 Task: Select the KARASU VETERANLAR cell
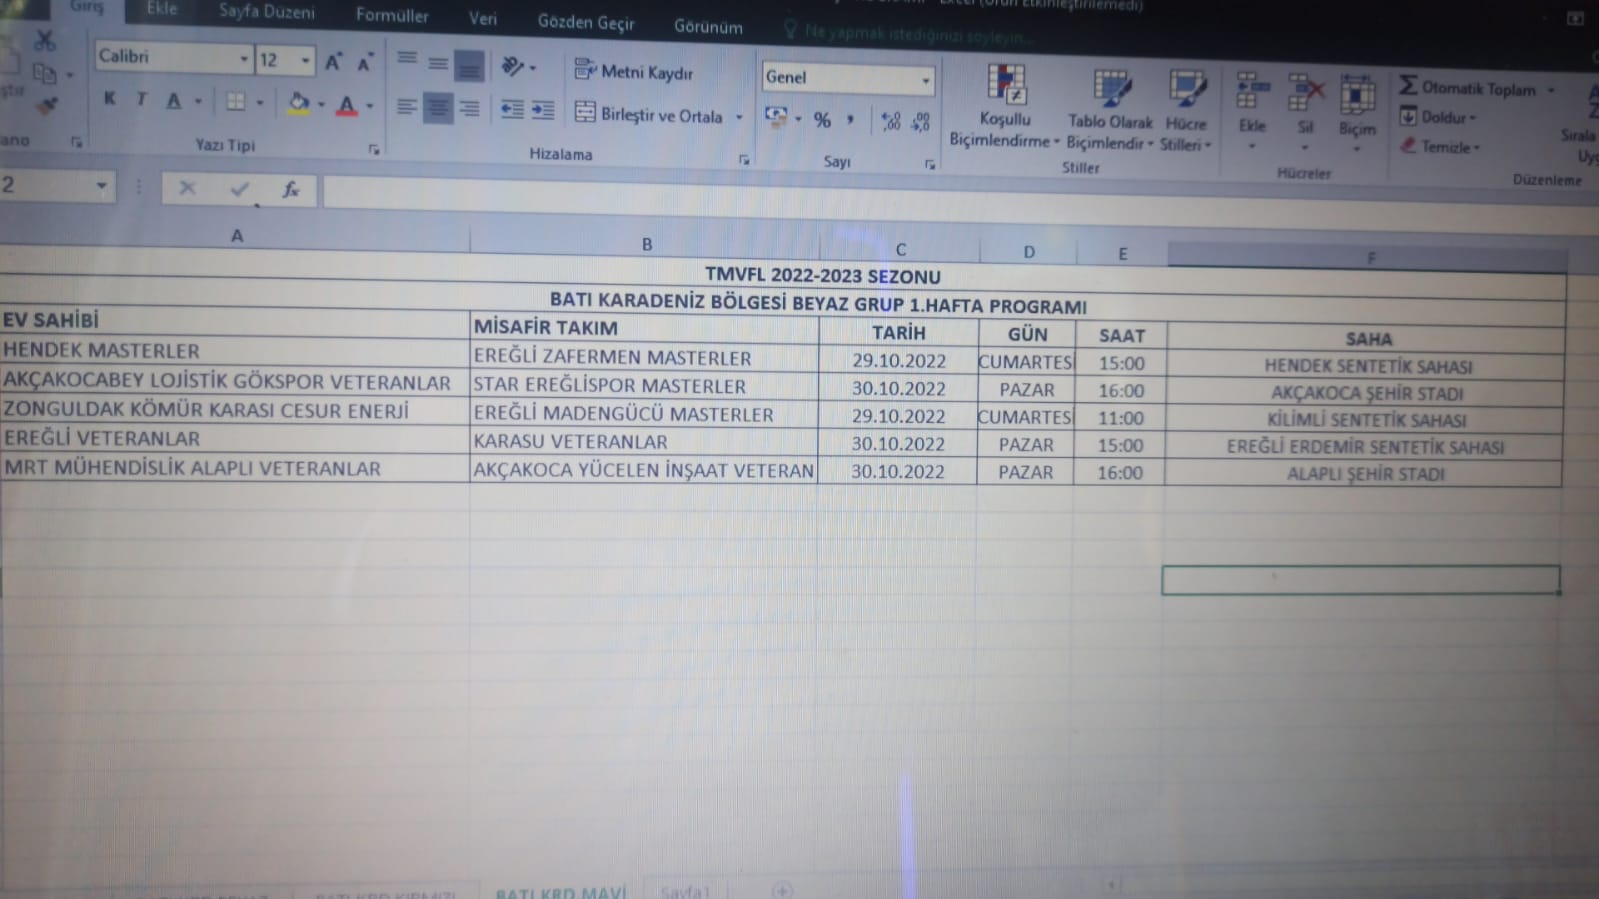[643, 442]
